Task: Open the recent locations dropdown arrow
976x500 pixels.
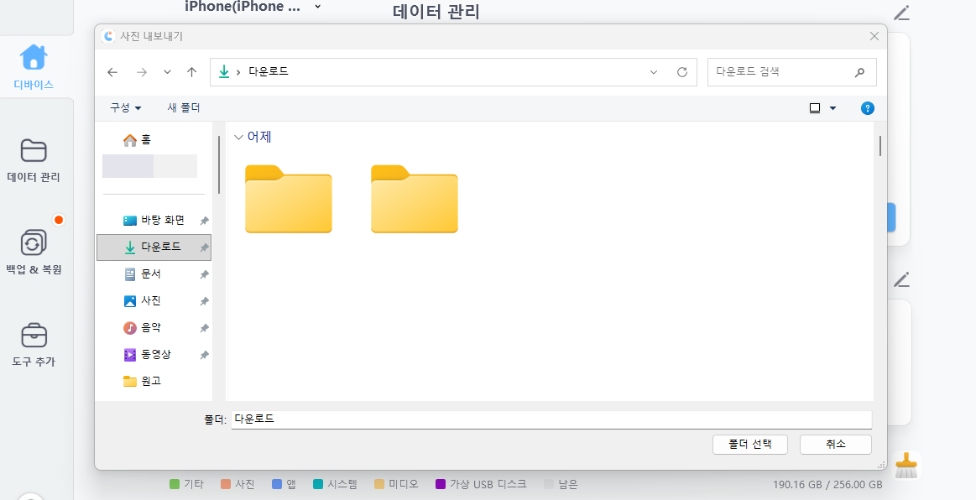Action: (x=167, y=72)
